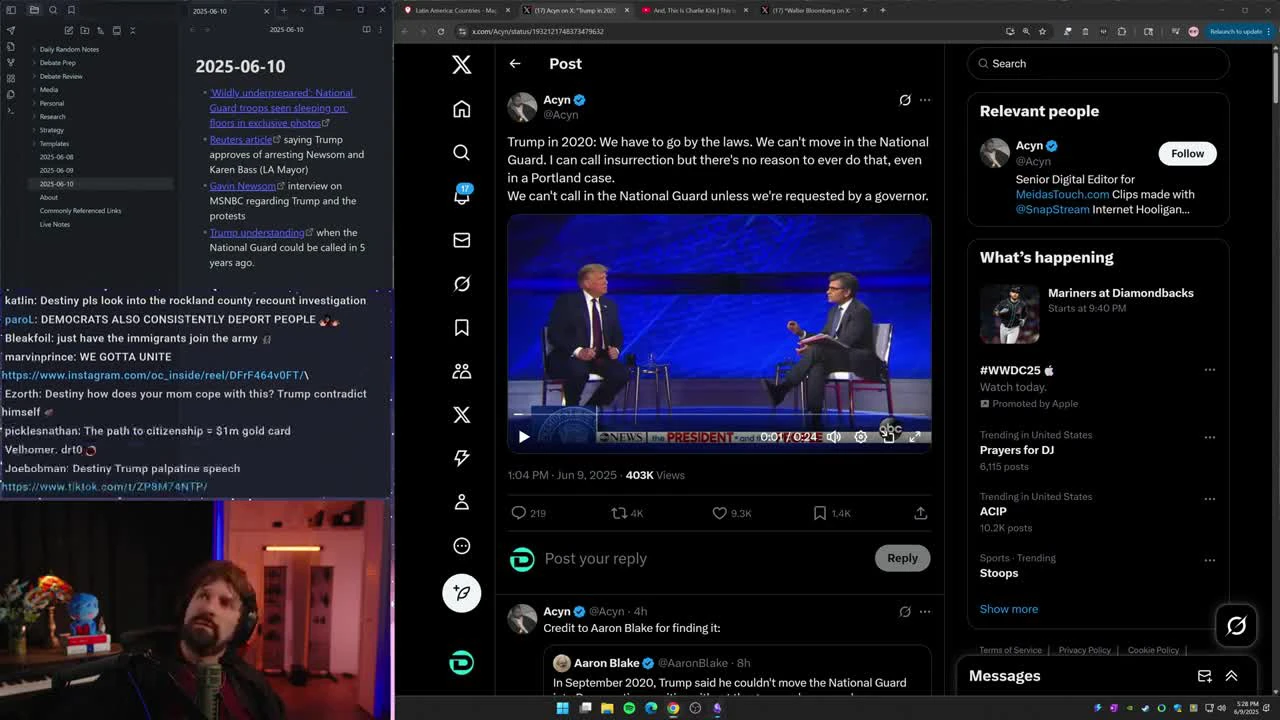Expand the Messages drawer arrows
1280x720 pixels.
(x=1232, y=676)
